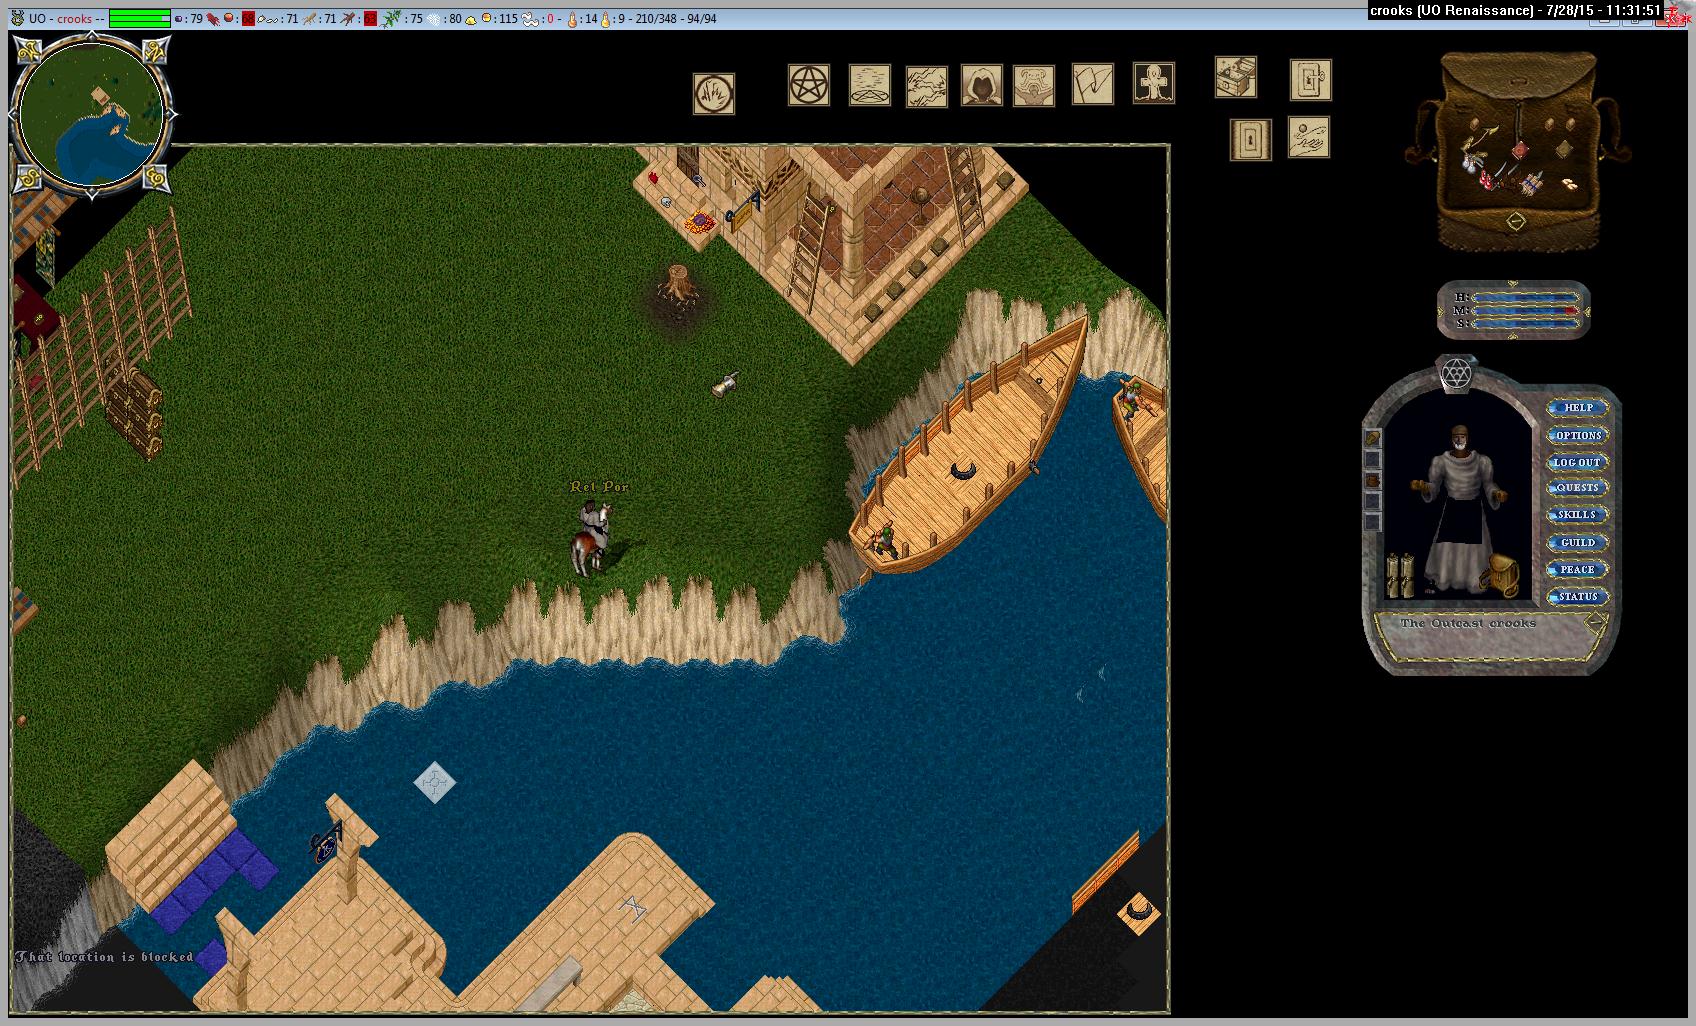Click the mounted character named Rel Por

click(590, 538)
